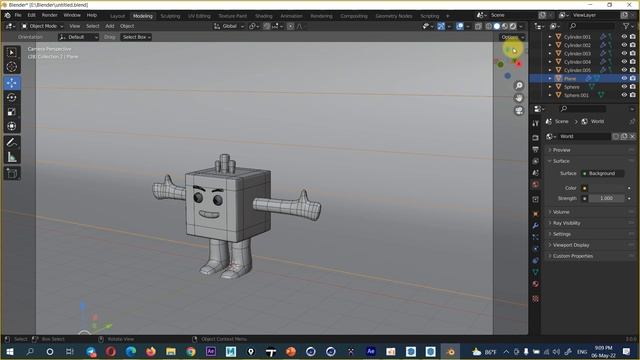This screenshot has height=360, width=640.
Task: Open the Options dropdown in viewport
Action: [x=513, y=37]
